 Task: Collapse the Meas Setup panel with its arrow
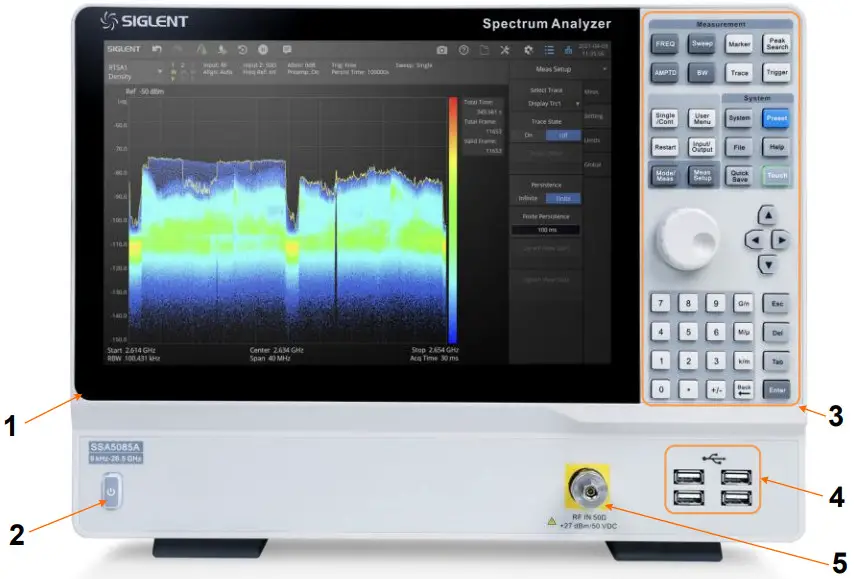tap(606, 69)
